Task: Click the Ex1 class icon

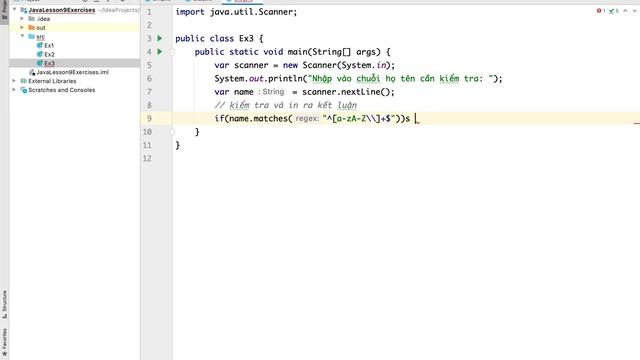Action: pyautogui.click(x=40, y=45)
